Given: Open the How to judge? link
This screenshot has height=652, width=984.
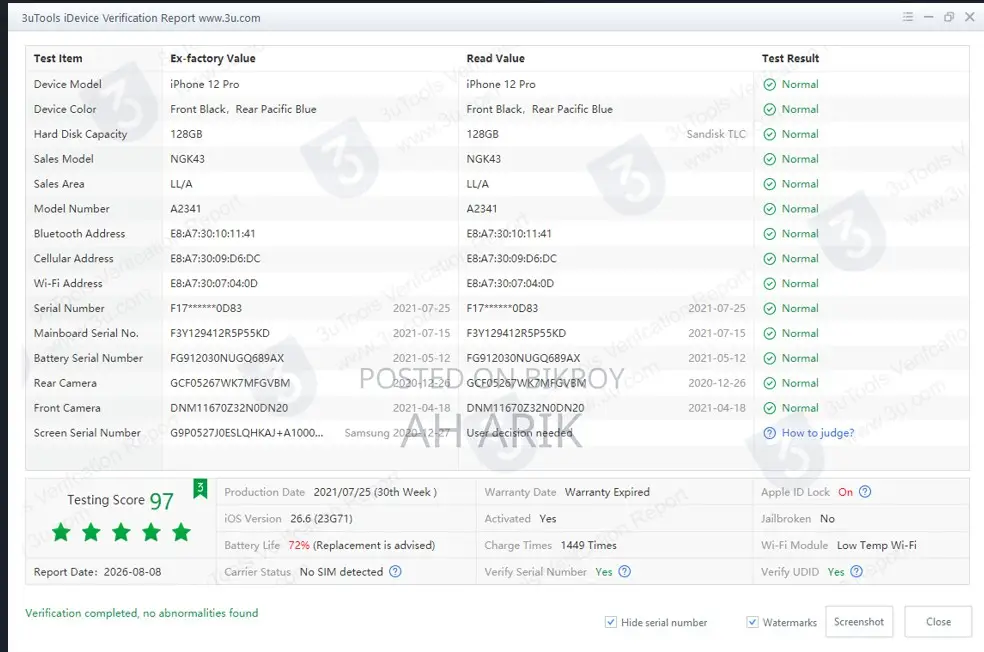Looking at the screenshot, I should [818, 433].
